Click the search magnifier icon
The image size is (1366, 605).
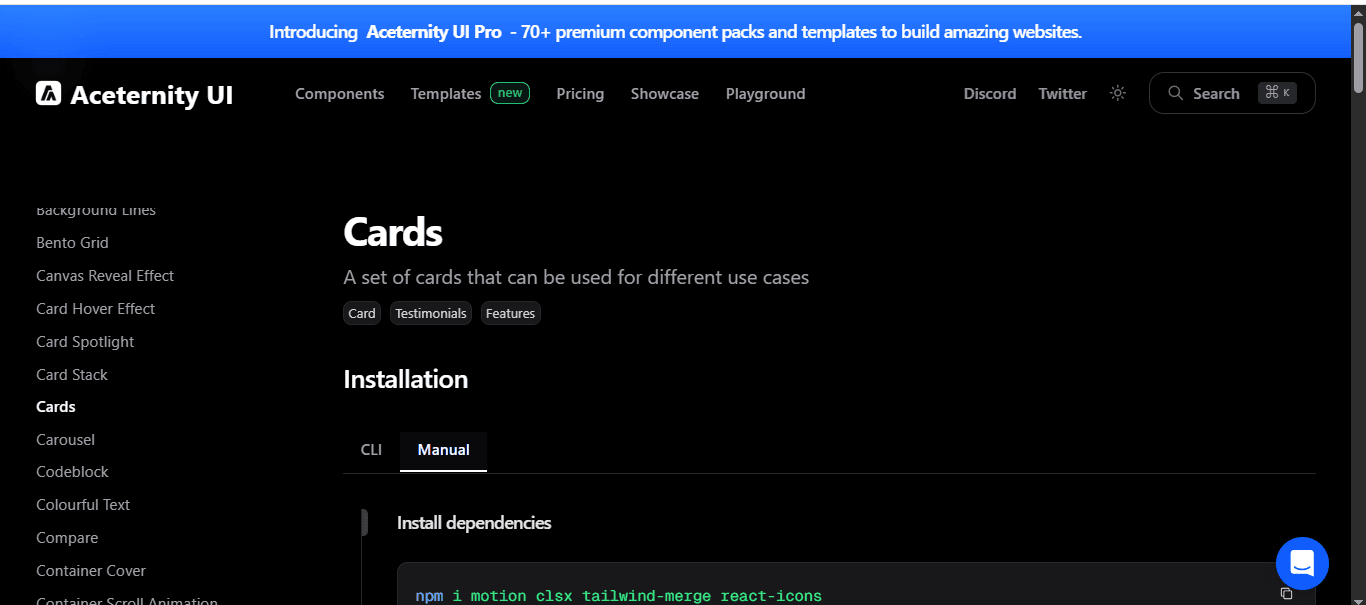tap(1176, 93)
